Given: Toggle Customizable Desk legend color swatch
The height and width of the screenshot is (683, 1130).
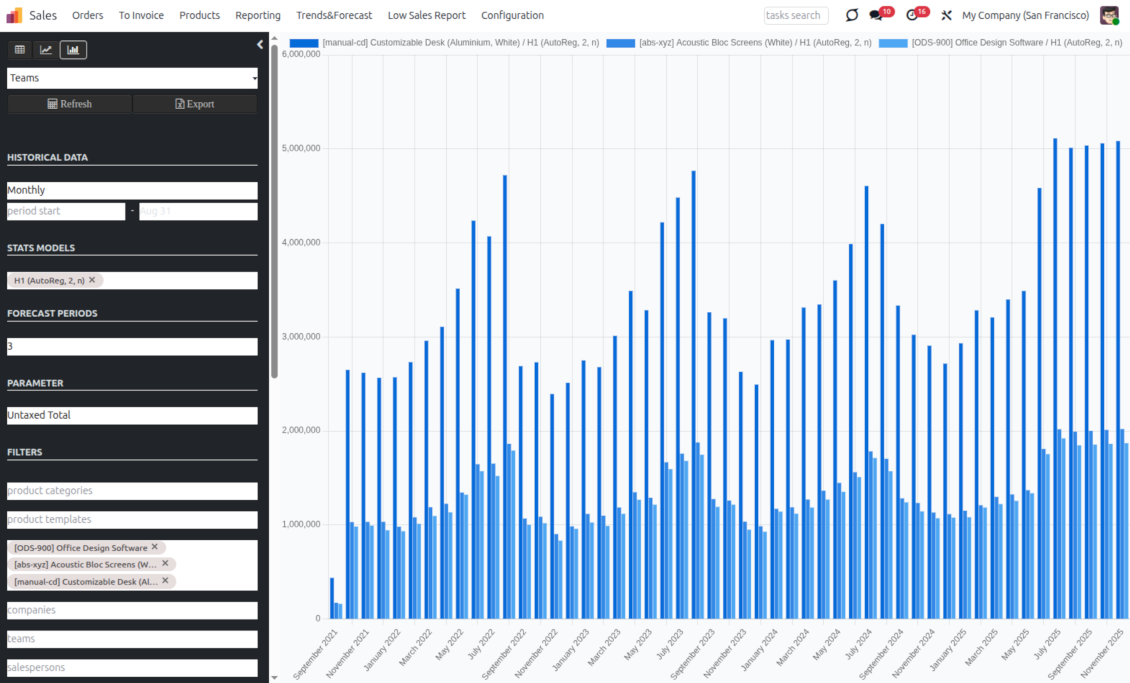Looking at the screenshot, I should (304, 43).
